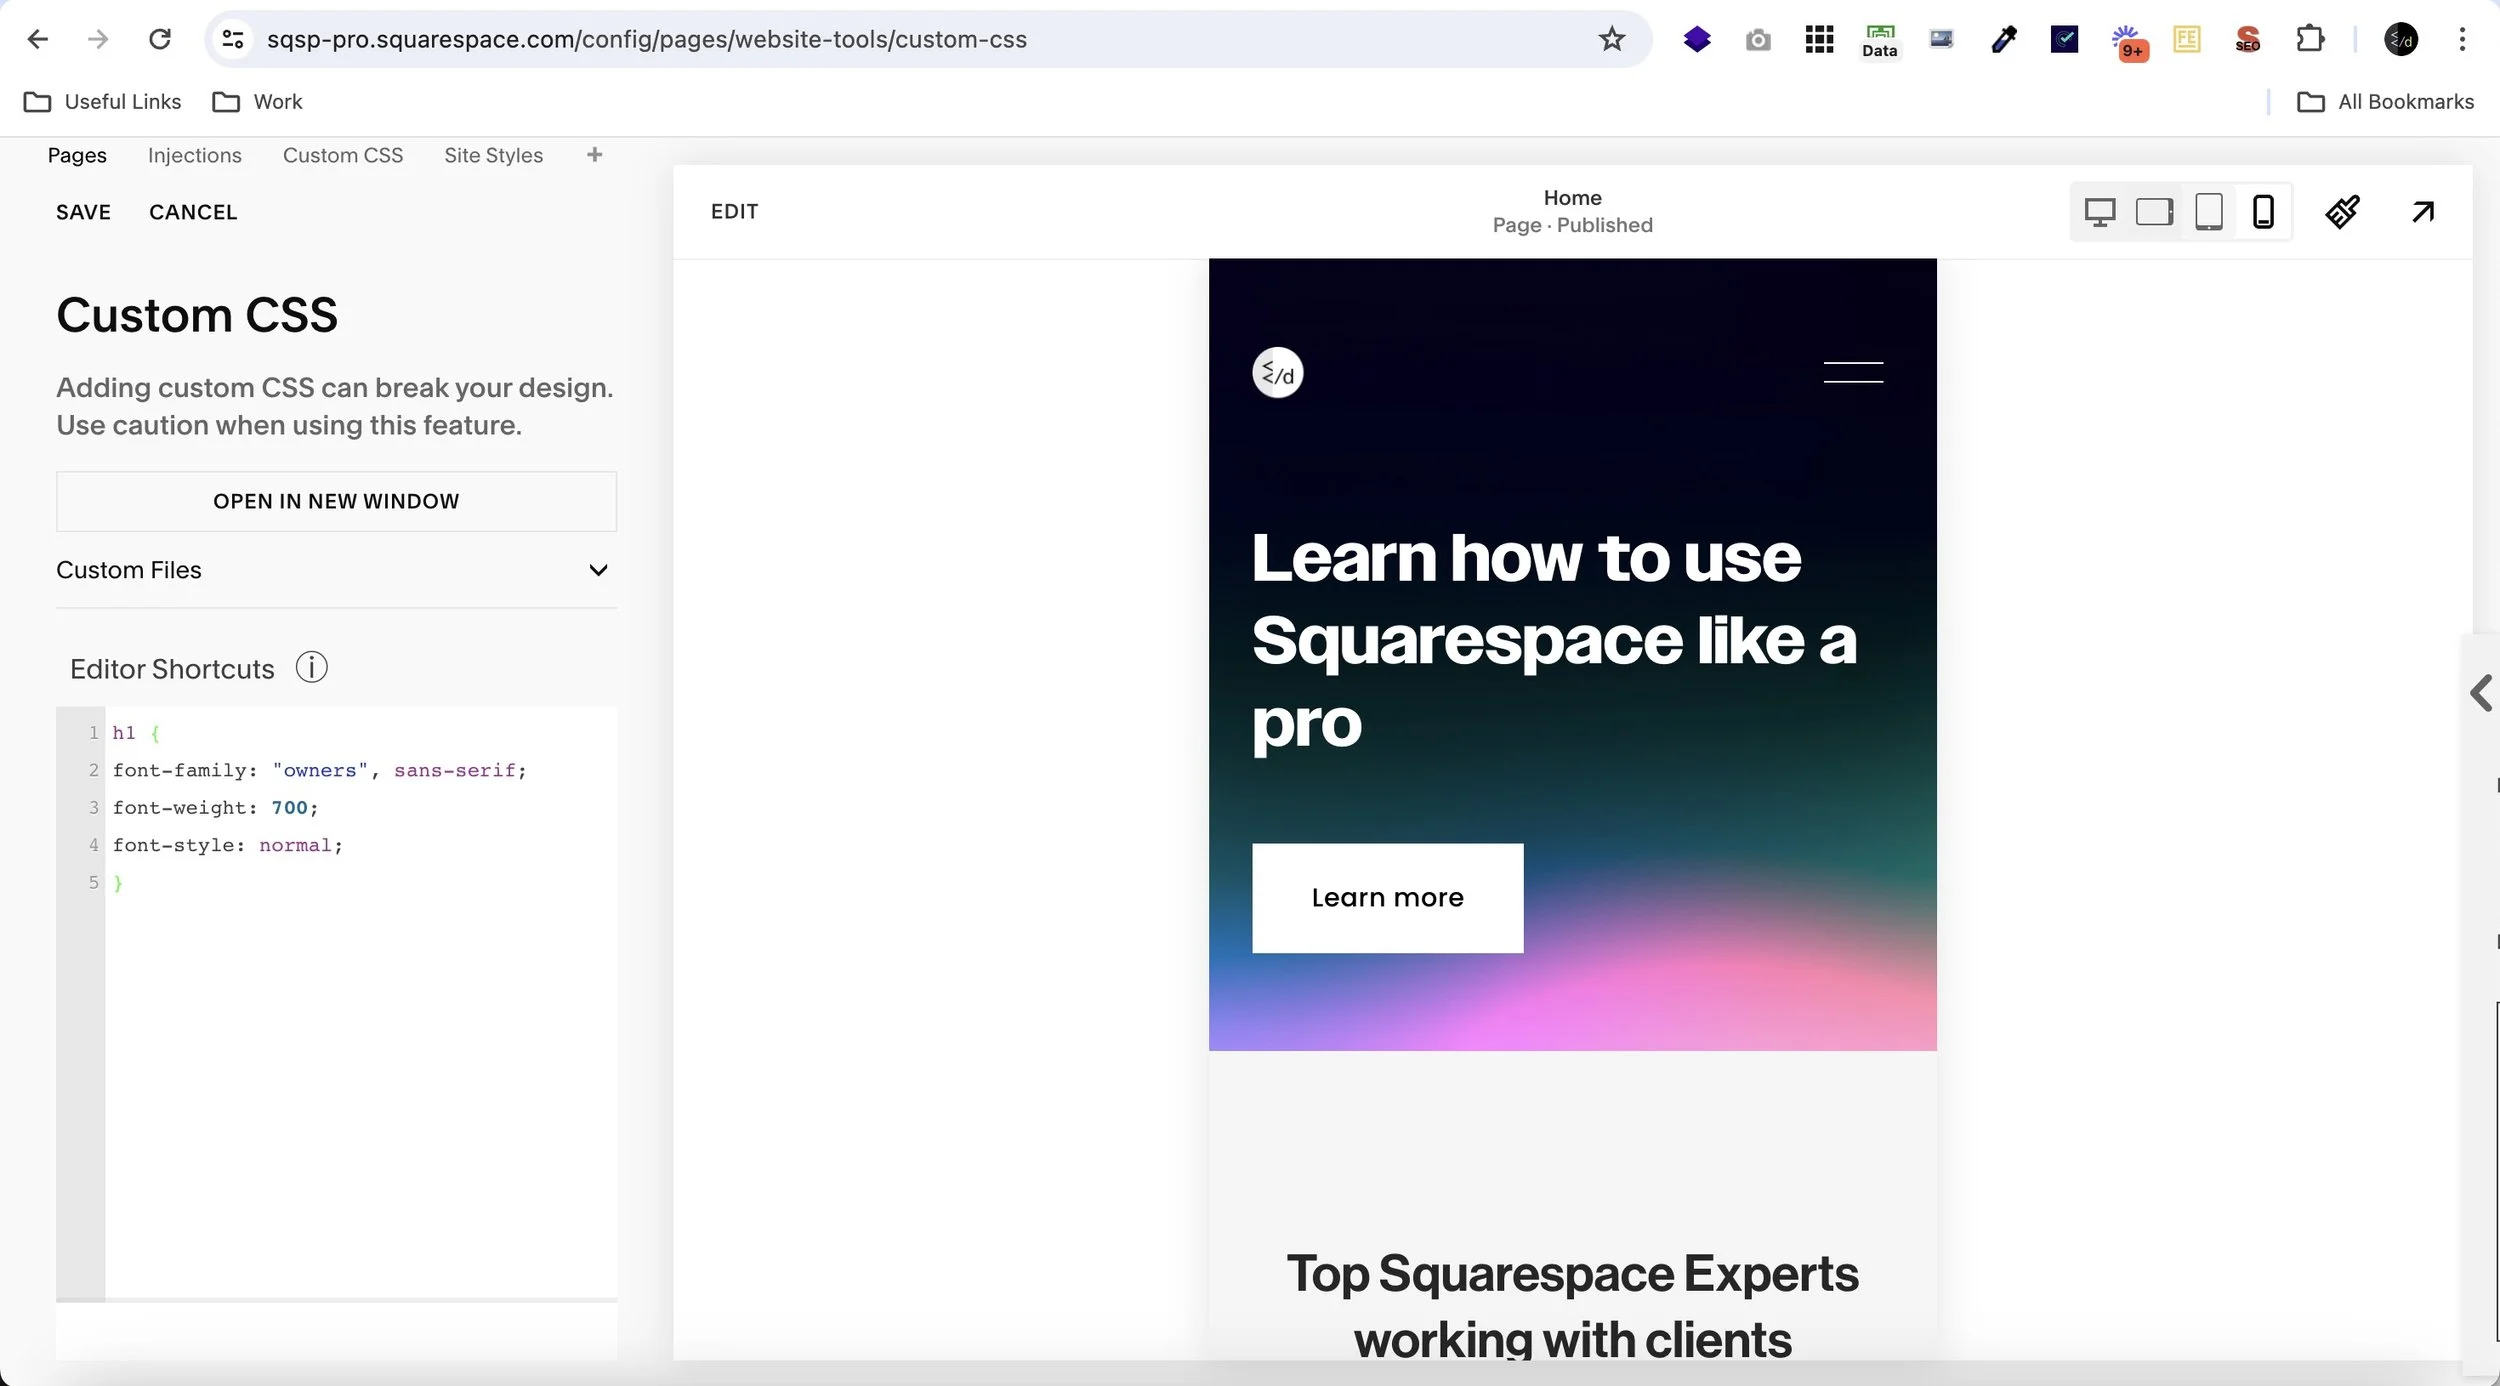Click the Editor Shortcuts info icon
The height and width of the screenshot is (1386, 2500).
click(x=312, y=667)
